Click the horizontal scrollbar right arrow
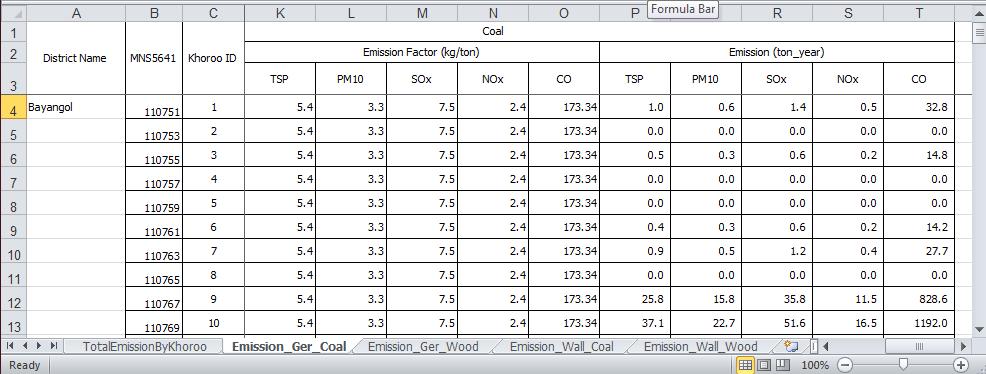Screen dimensions: 986x374 963,346
